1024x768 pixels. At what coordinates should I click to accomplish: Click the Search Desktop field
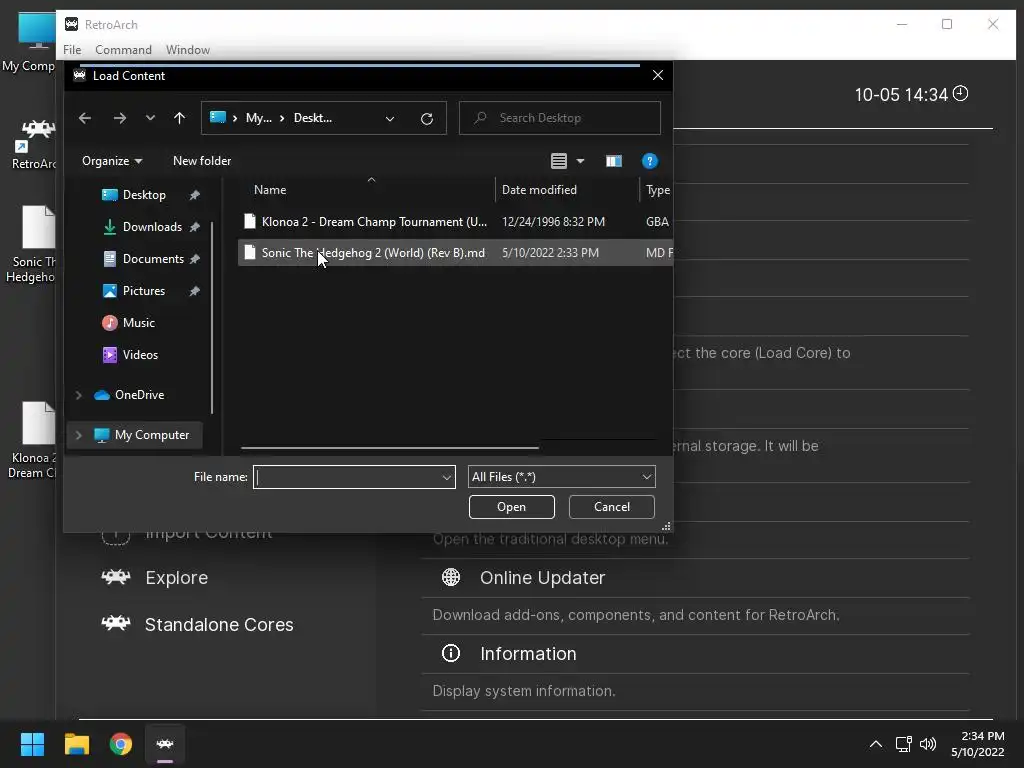click(x=560, y=118)
